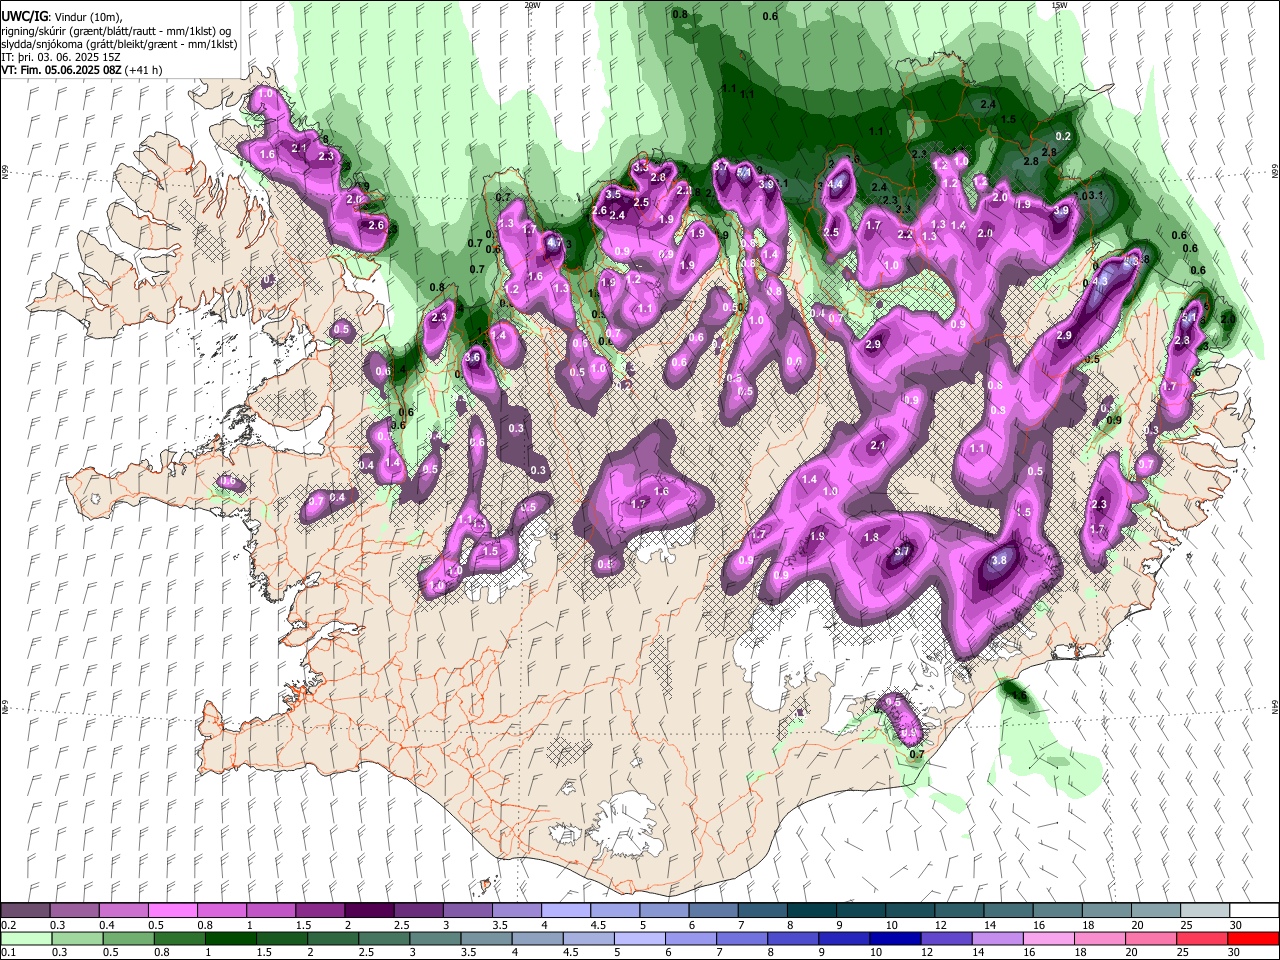The width and height of the screenshot is (1280, 960).
Task: Click the 'rigning/skúrir' legend description line
Action: click(x=116, y=31)
